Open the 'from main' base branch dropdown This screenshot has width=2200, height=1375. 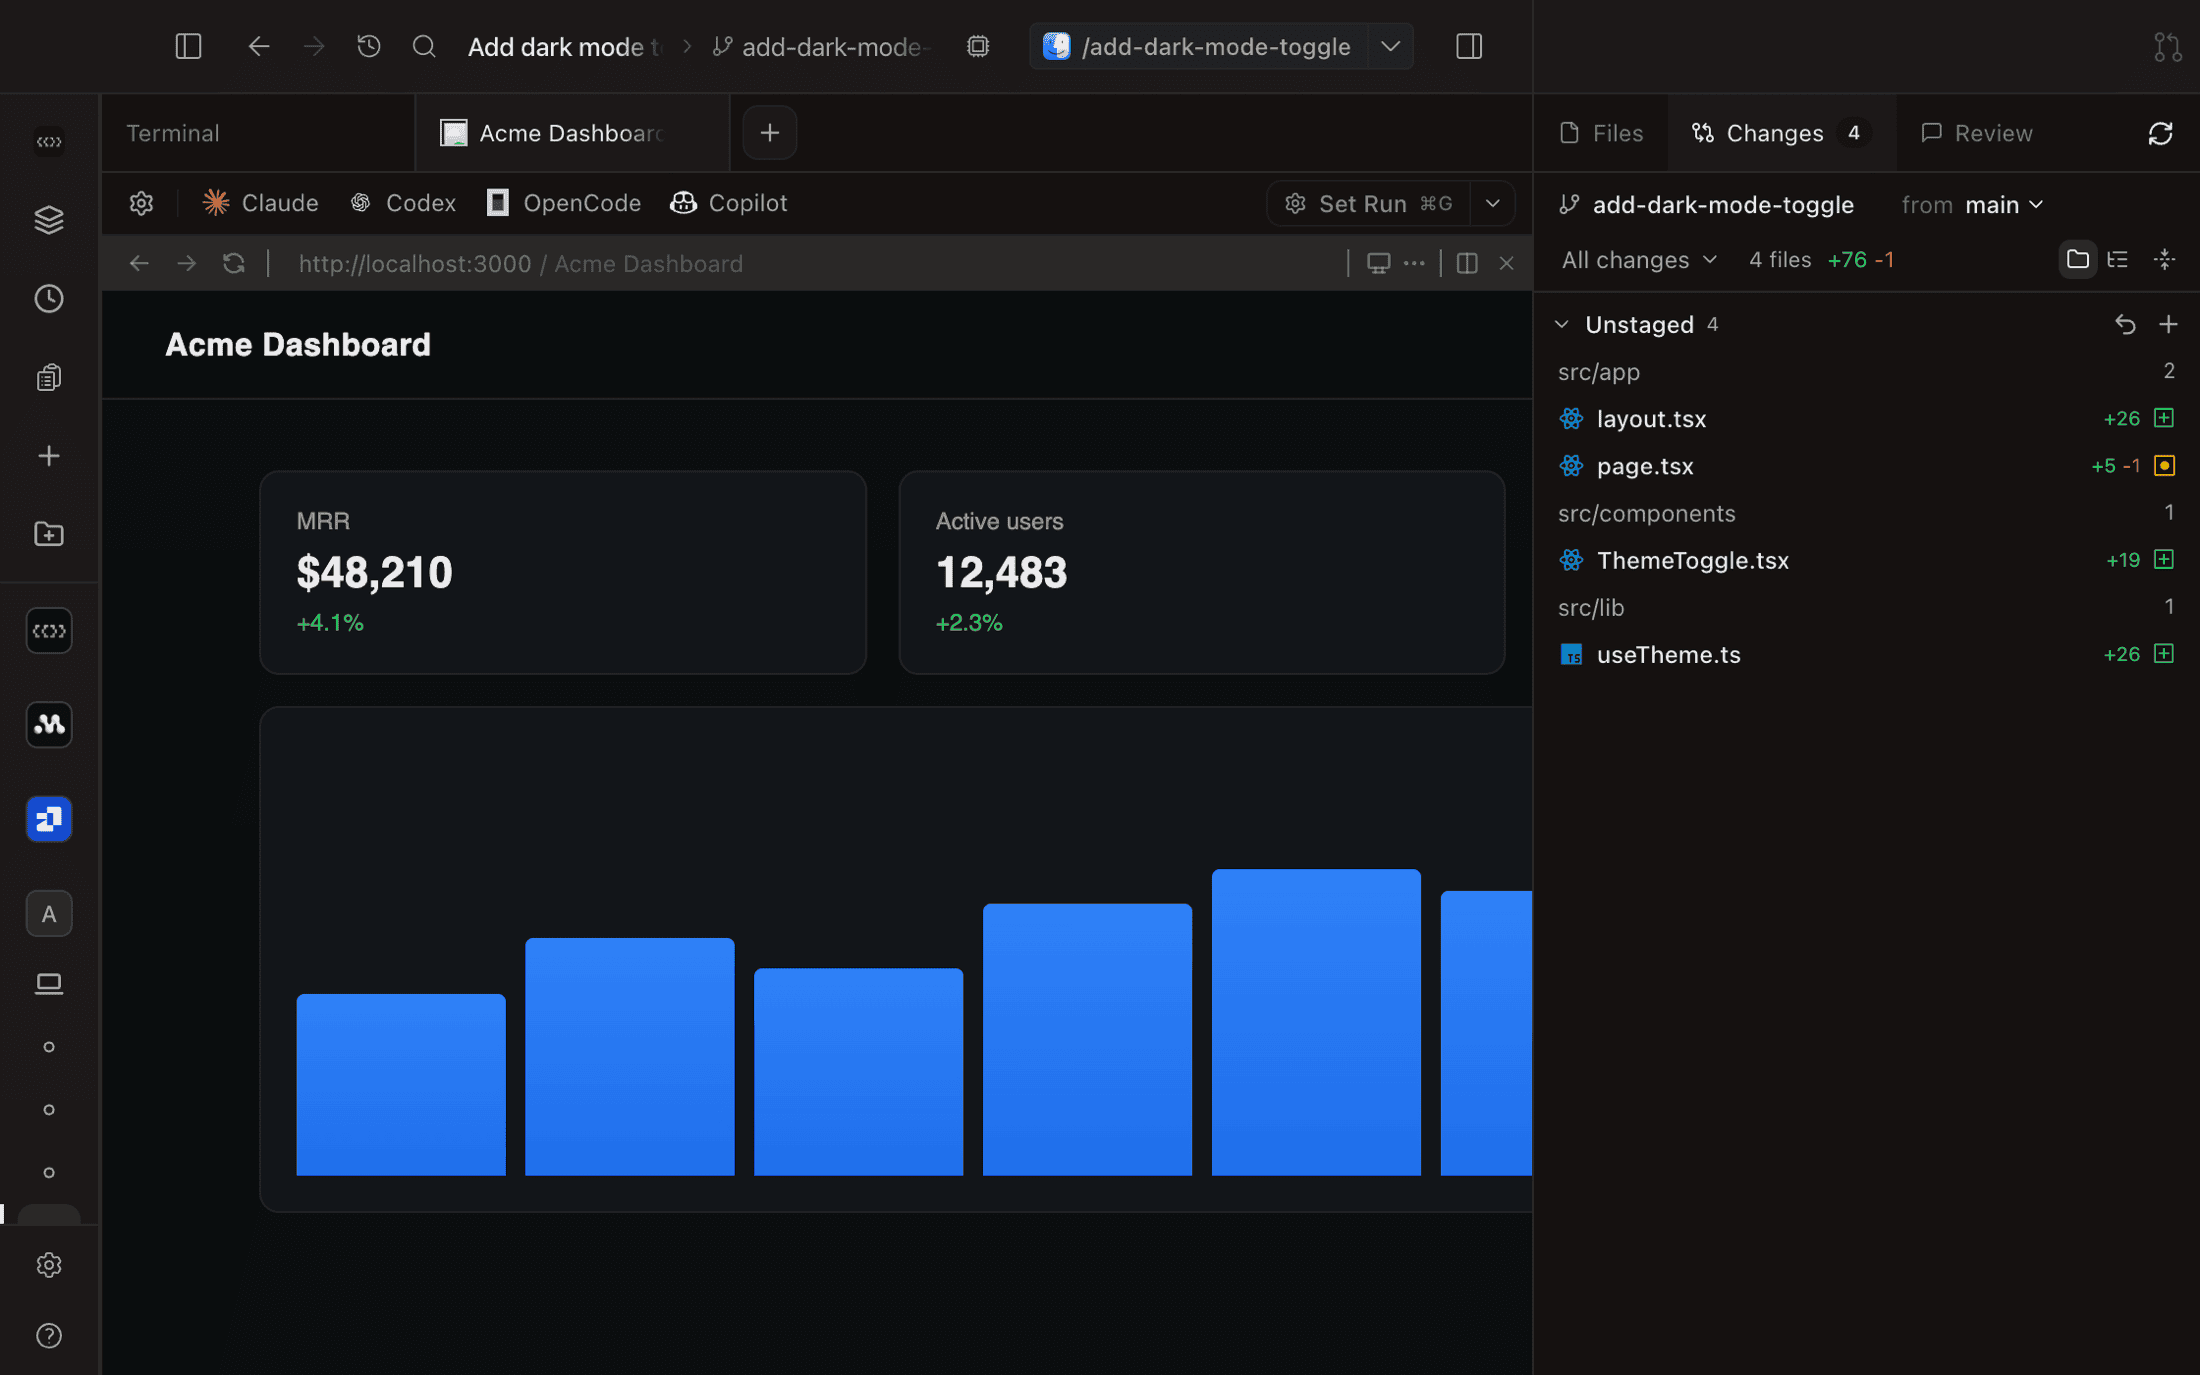1973,205
